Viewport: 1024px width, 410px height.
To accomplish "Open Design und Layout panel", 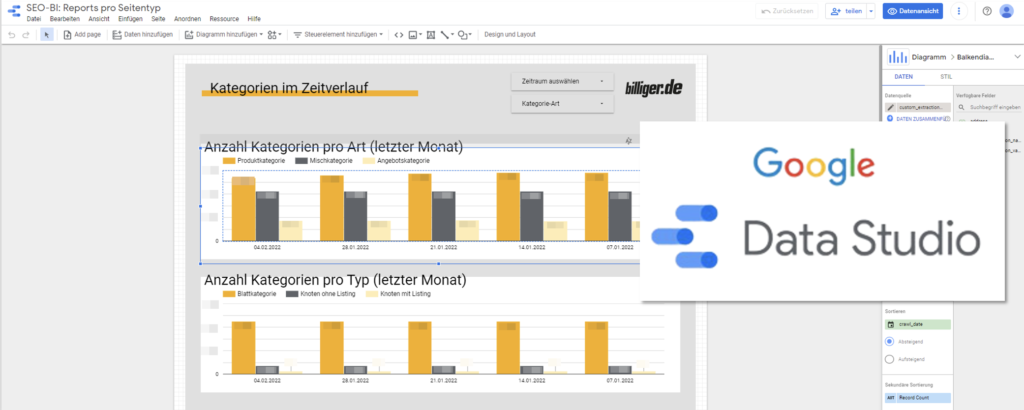I will coord(510,35).
